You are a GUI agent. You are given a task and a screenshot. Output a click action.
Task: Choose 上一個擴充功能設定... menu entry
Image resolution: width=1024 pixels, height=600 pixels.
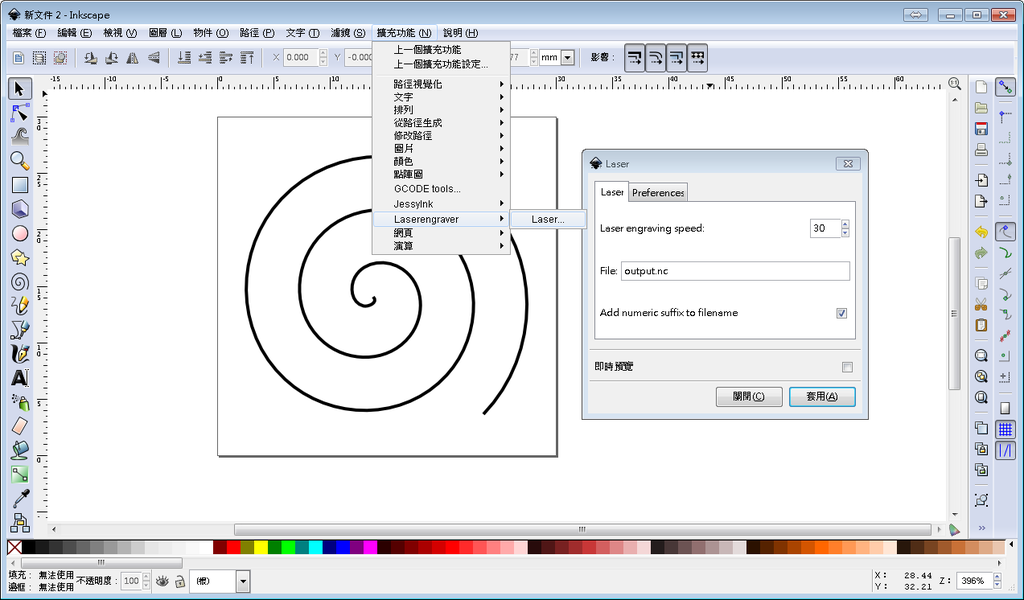(441, 64)
